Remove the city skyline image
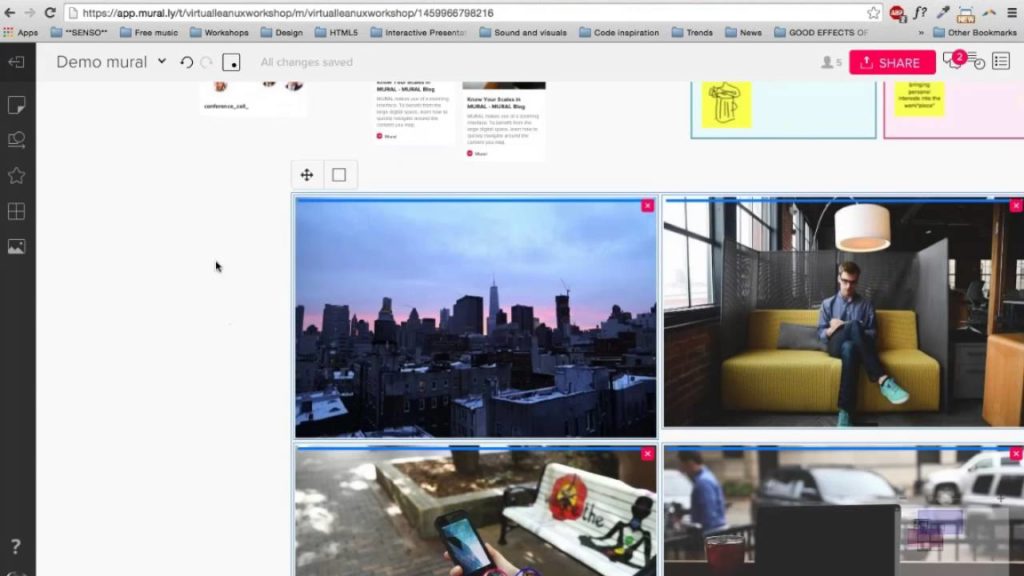The height and width of the screenshot is (576, 1024). tap(647, 205)
